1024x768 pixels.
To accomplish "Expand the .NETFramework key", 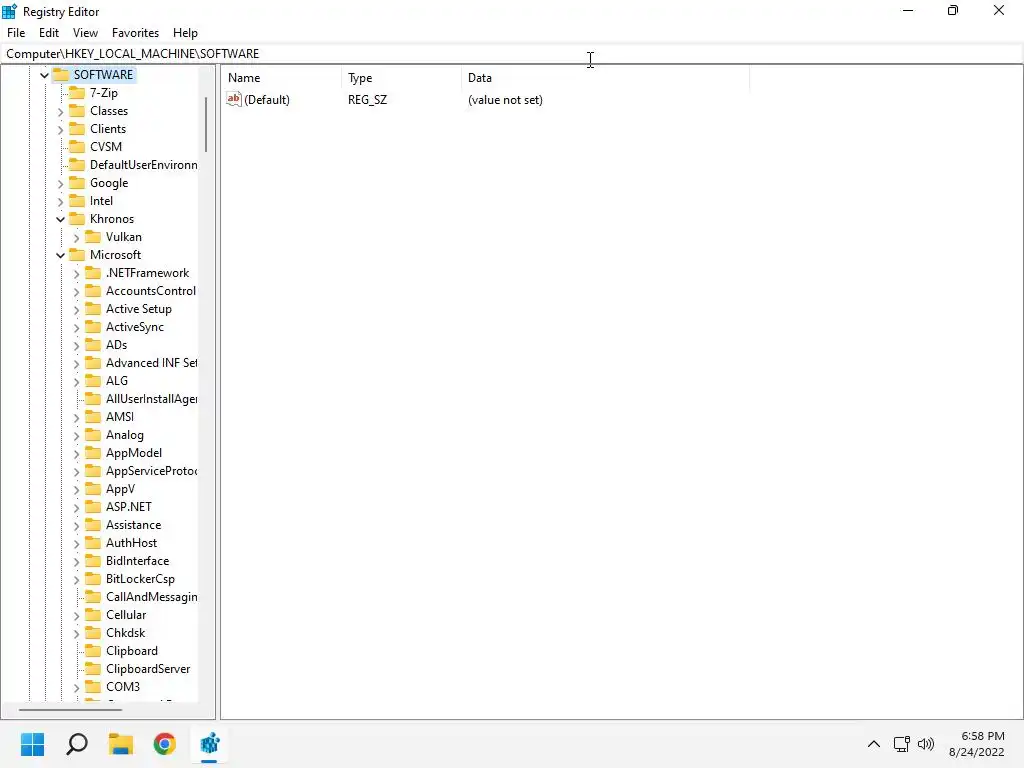I will tap(76, 274).
